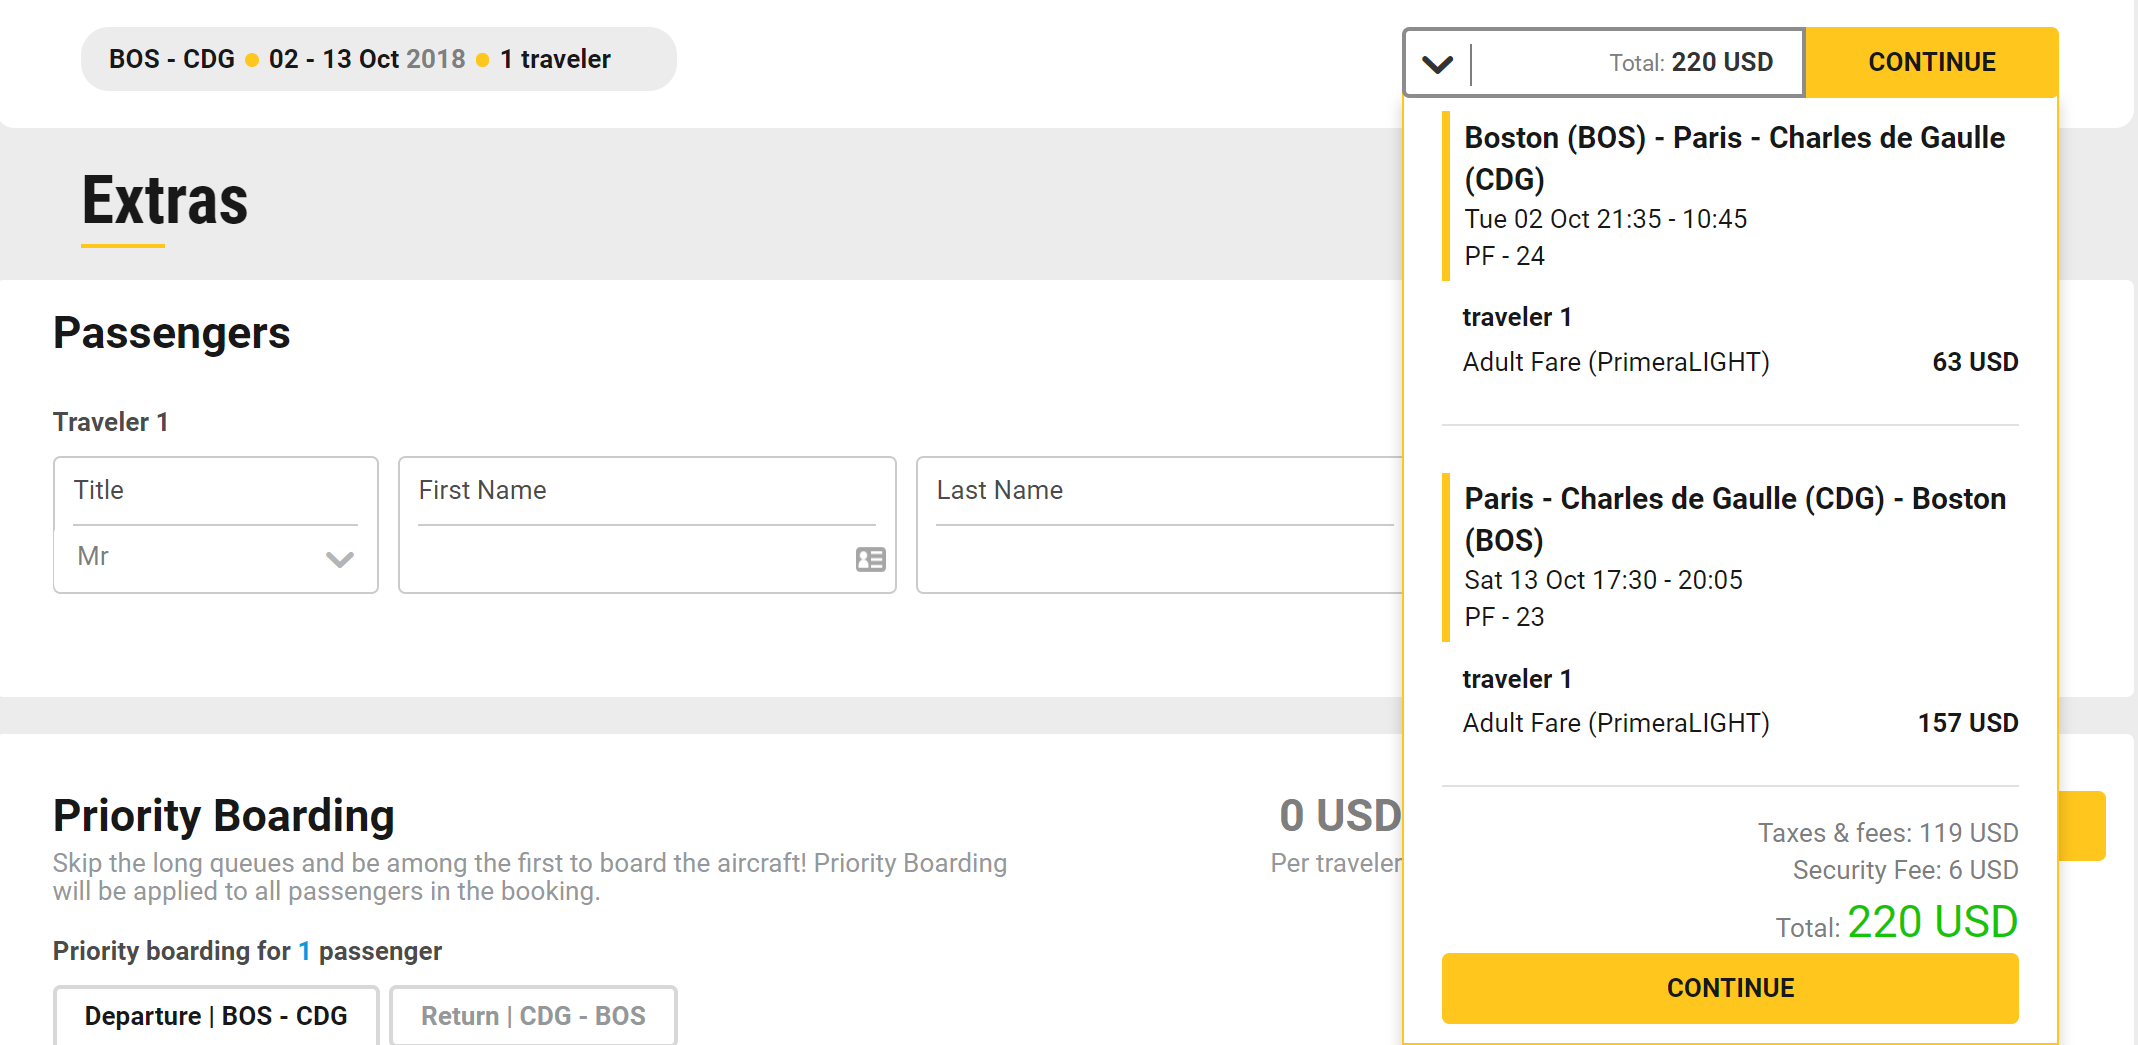Click the return Adult Fare 157 USD line

[x=1739, y=723]
